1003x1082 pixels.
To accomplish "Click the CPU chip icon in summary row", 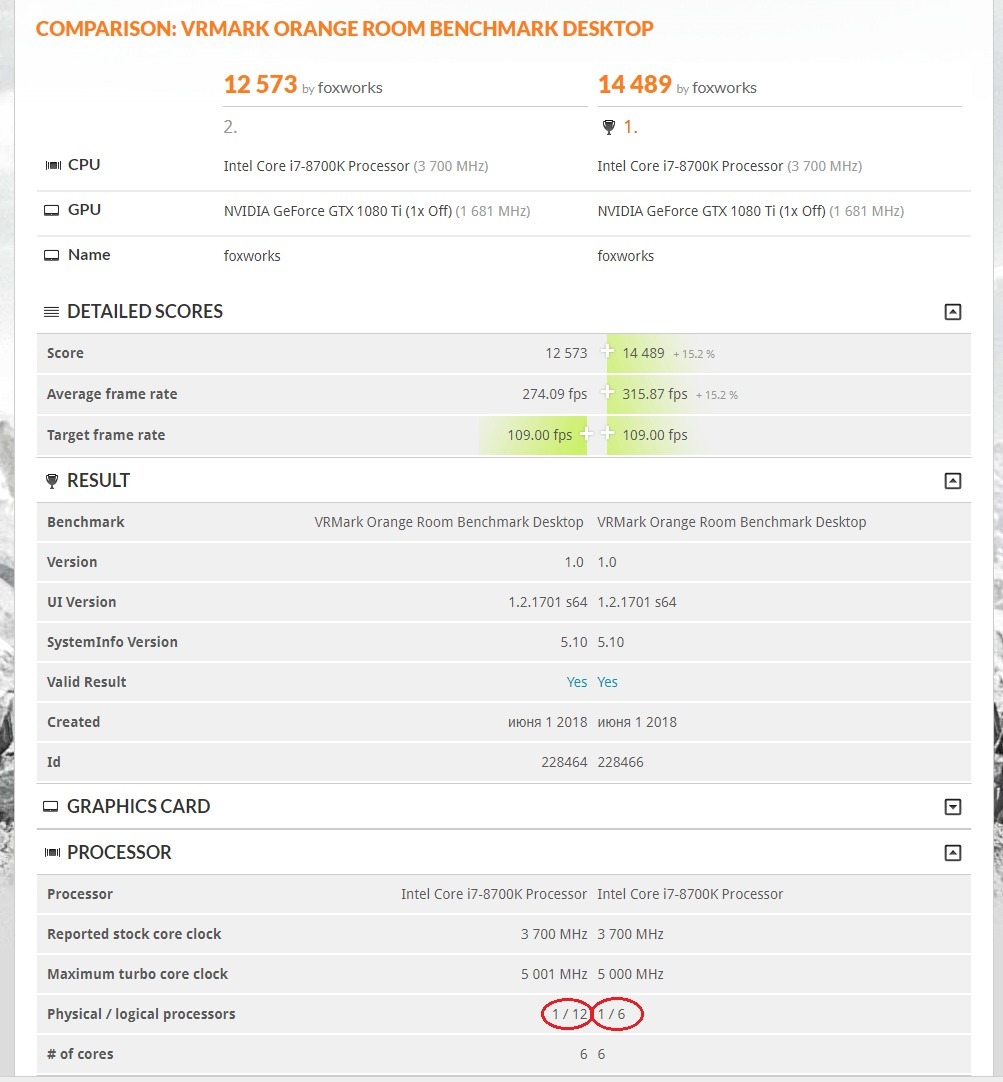I will [x=53, y=165].
